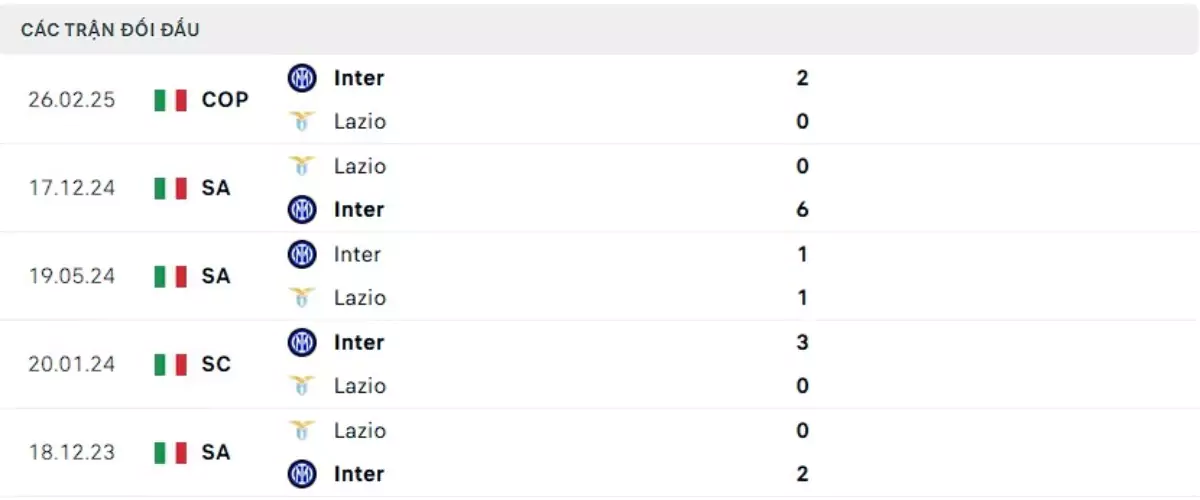Click the 26.02.25 match date
Screen dimensions: 1200x500
(x=72, y=100)
